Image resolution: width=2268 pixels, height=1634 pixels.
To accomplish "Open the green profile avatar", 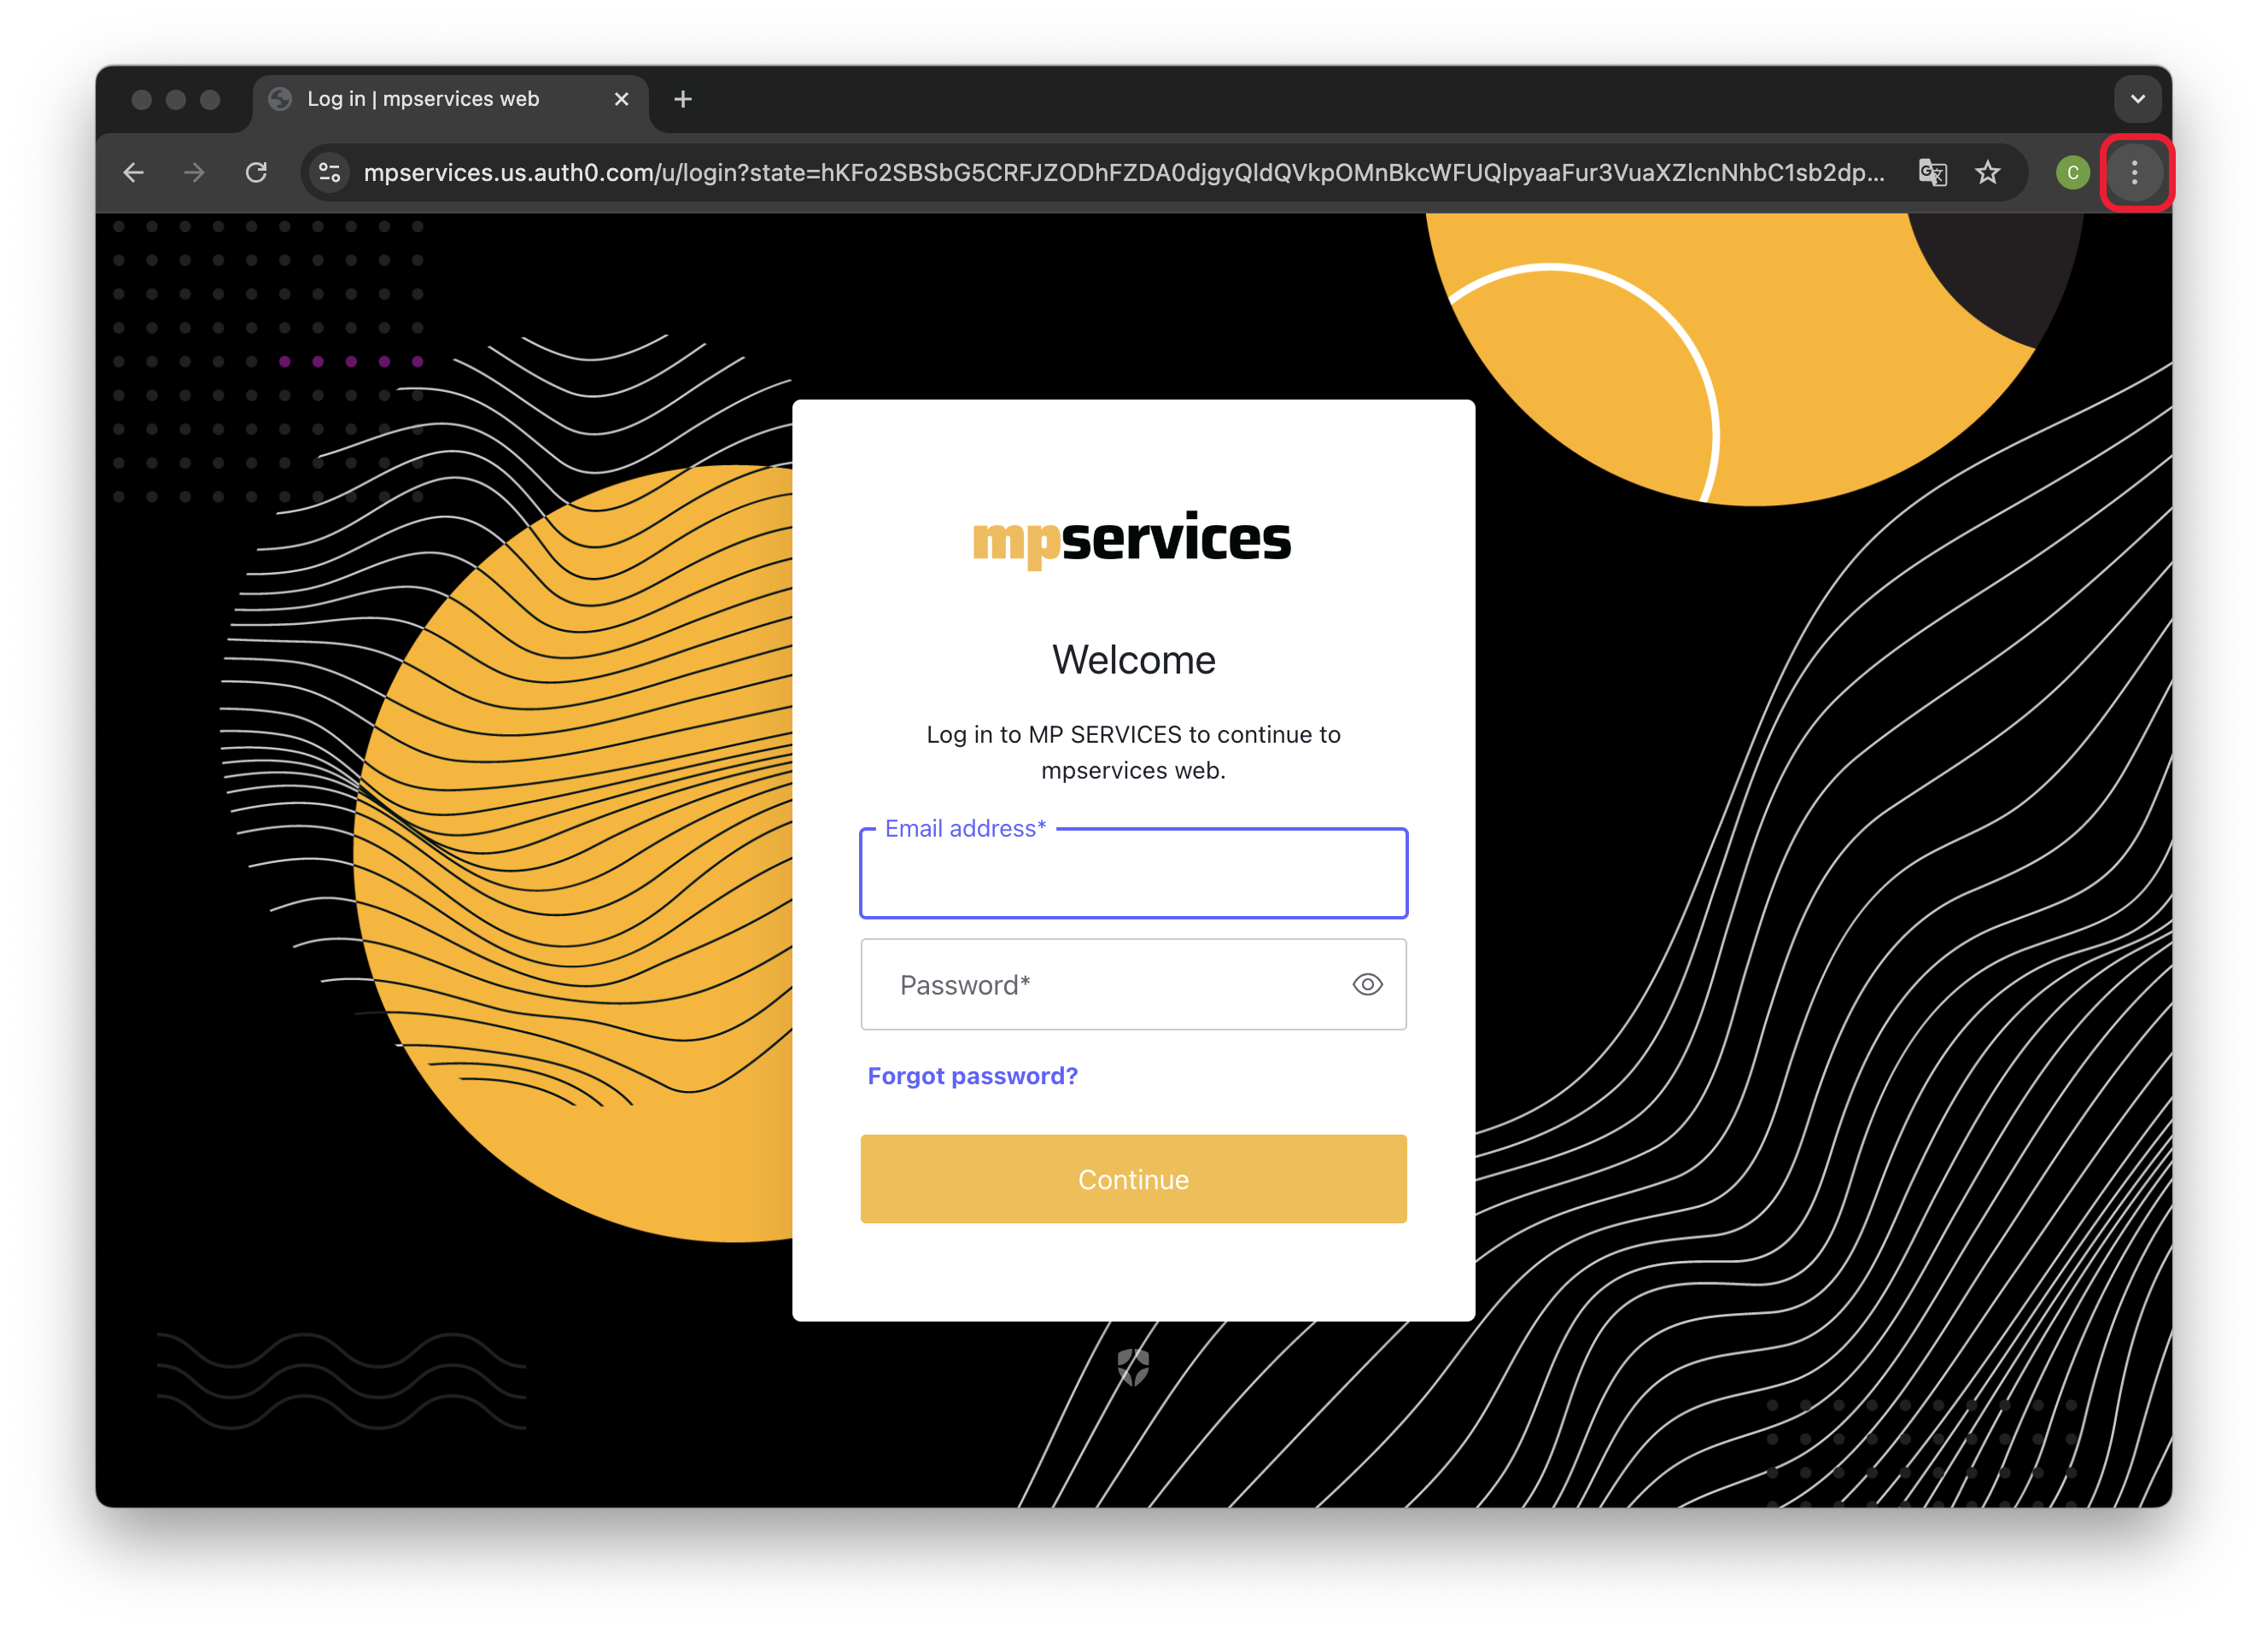I will pyautogui.click(x=2072, y=173).
